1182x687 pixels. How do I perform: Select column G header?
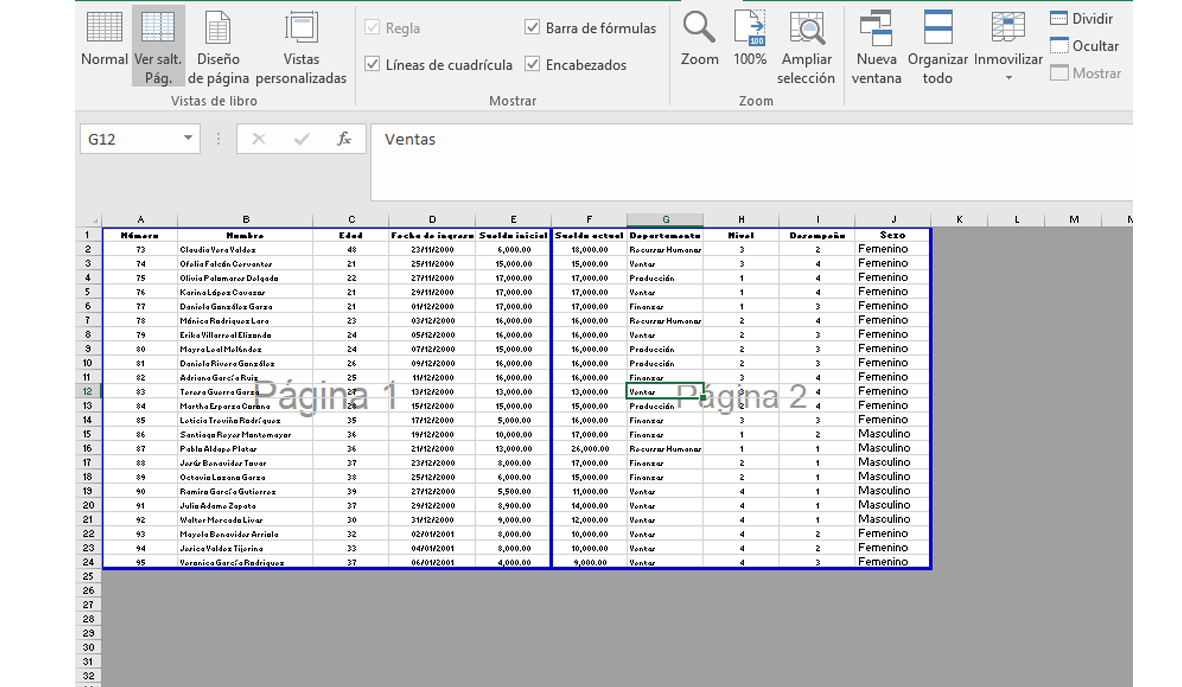666,219
